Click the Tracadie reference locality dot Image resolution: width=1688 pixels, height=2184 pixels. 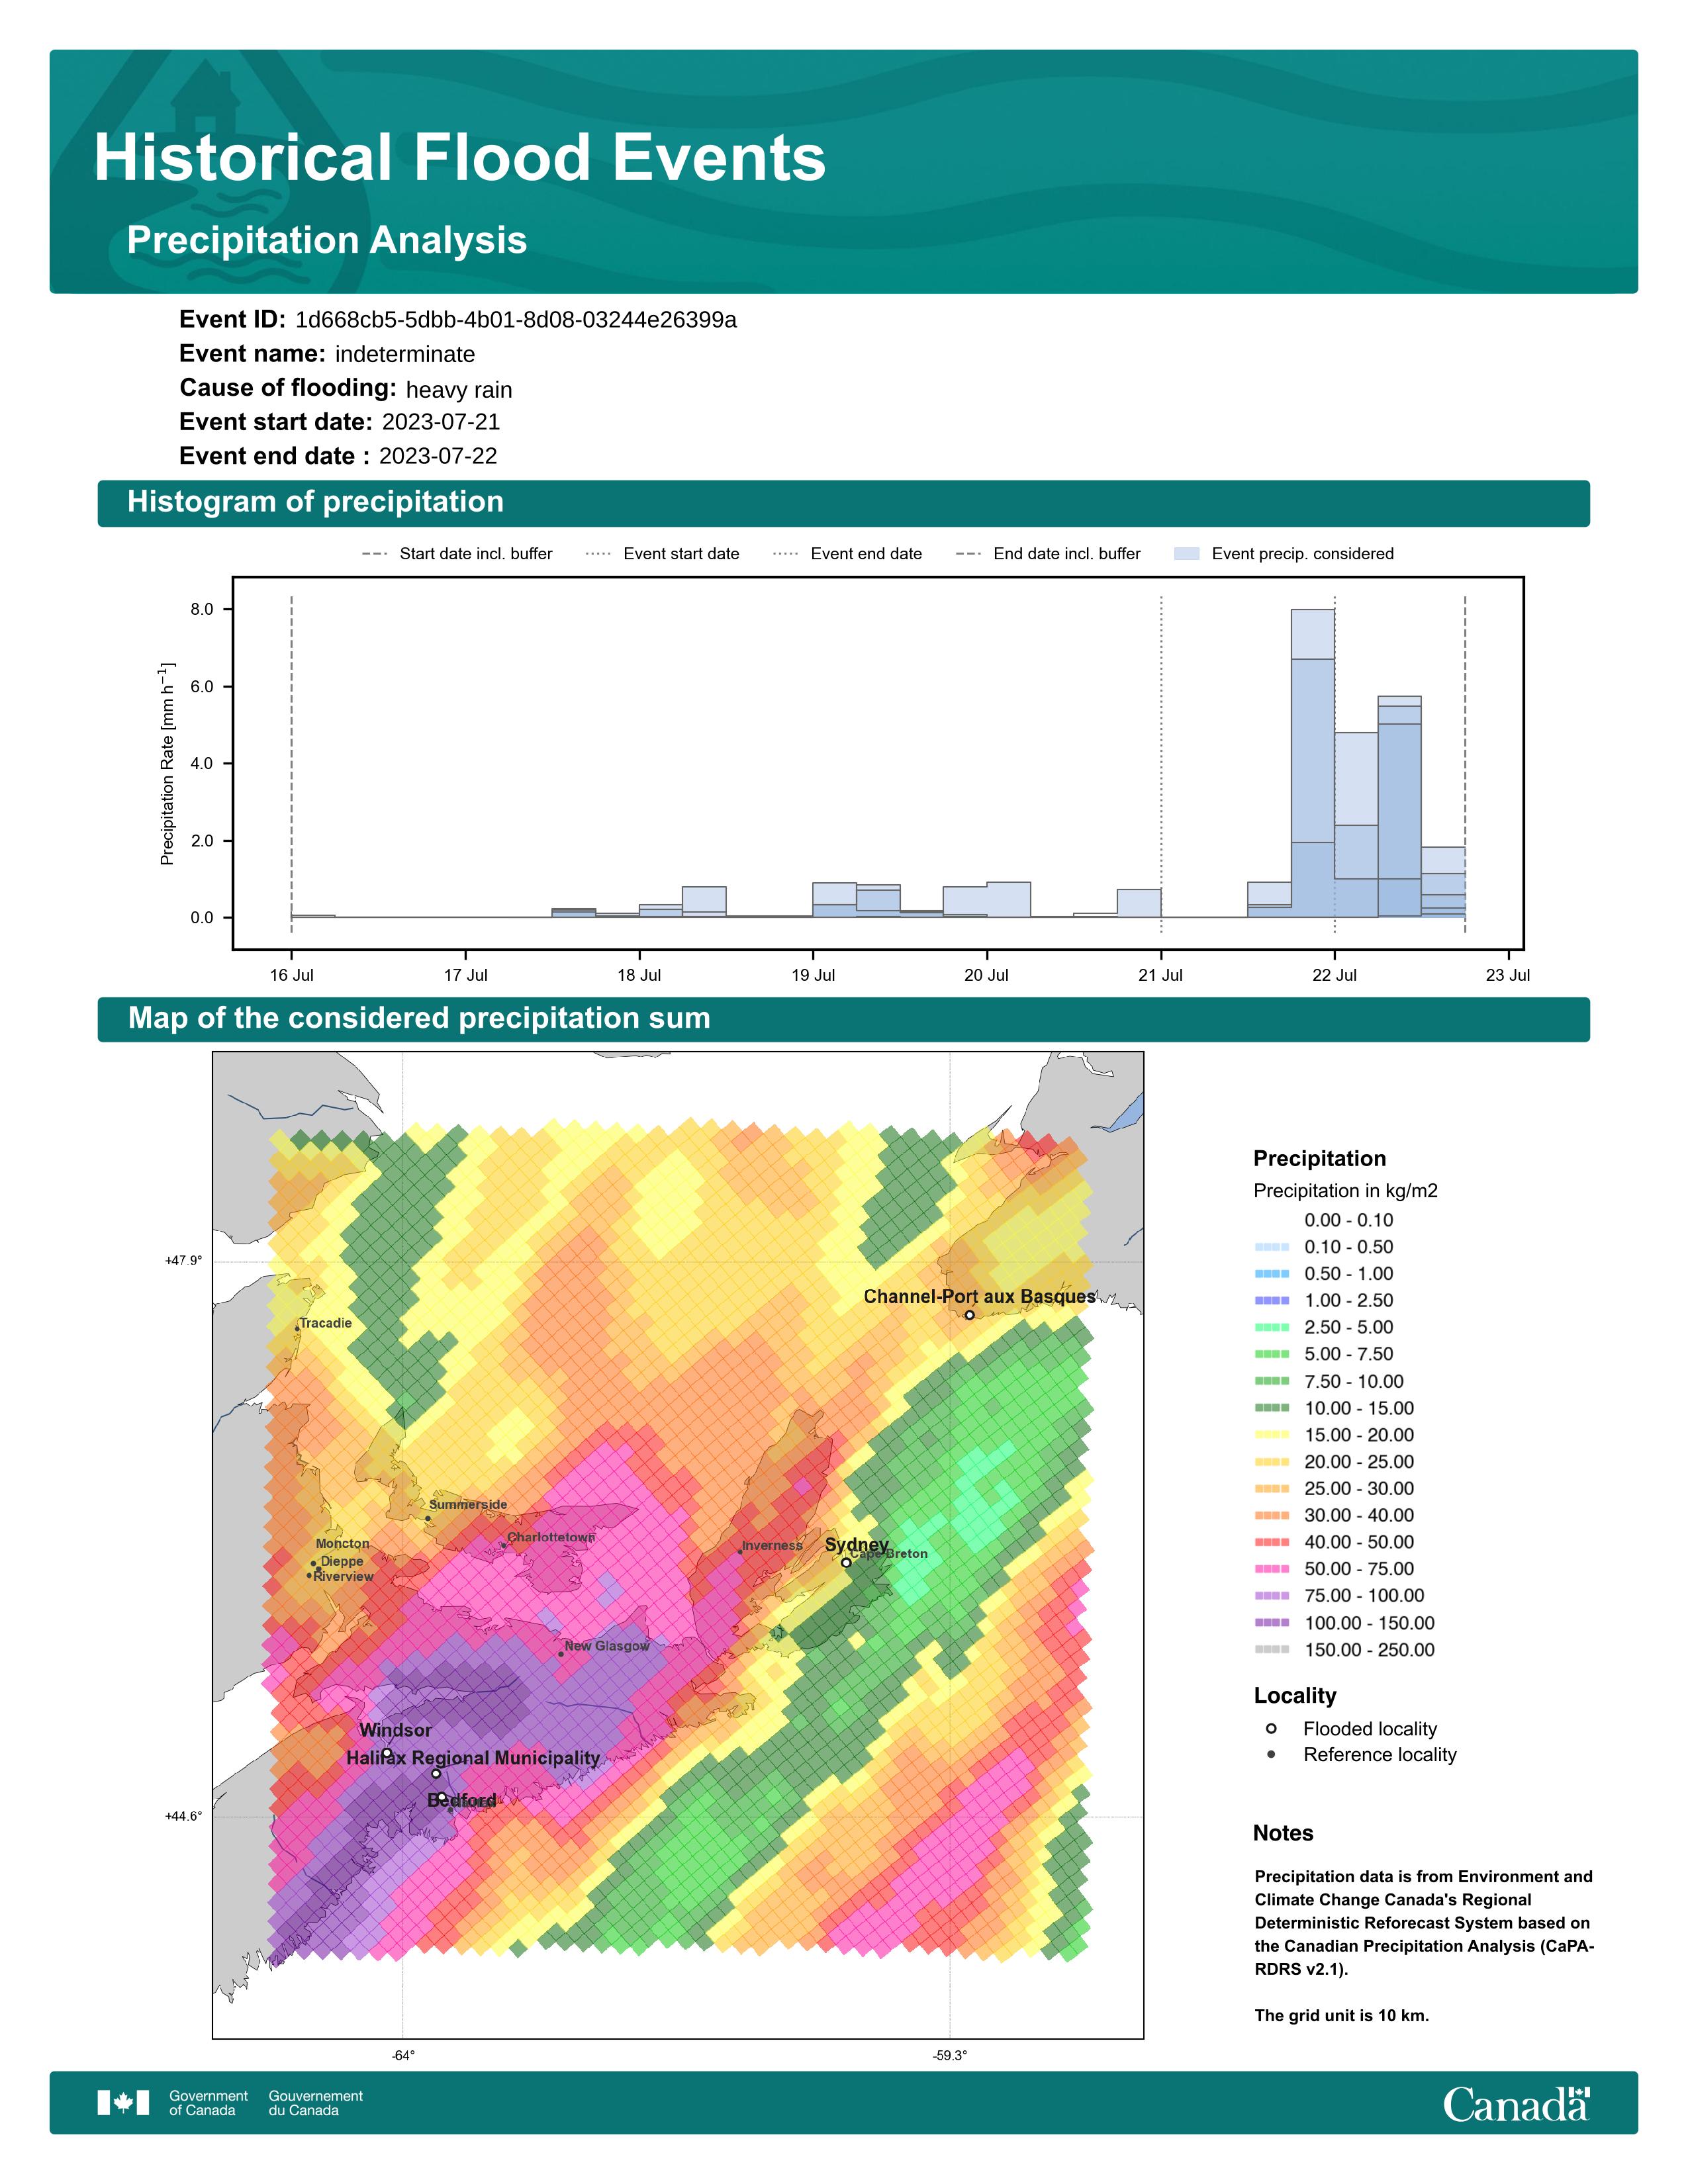pyautogui.click(x=297, y=1329)
